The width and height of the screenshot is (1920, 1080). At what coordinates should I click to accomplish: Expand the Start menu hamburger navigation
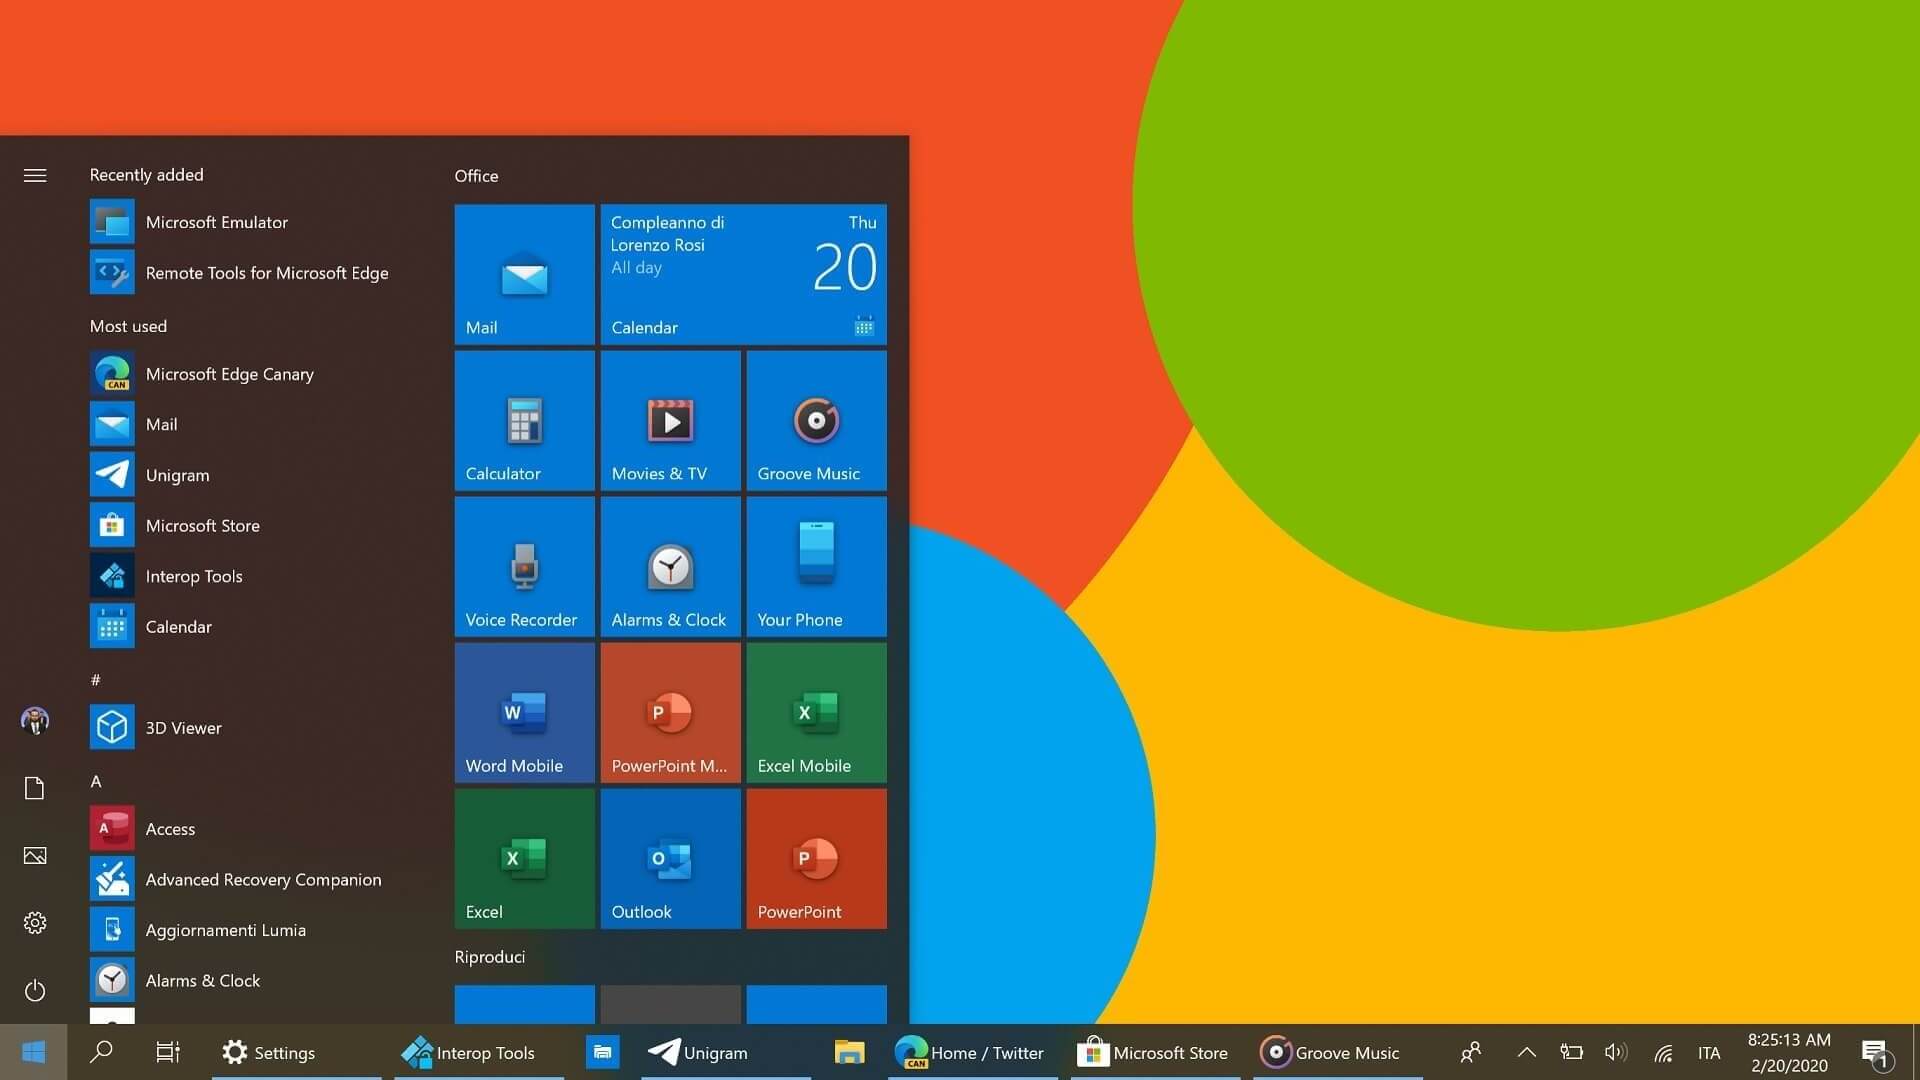point(35,176)
